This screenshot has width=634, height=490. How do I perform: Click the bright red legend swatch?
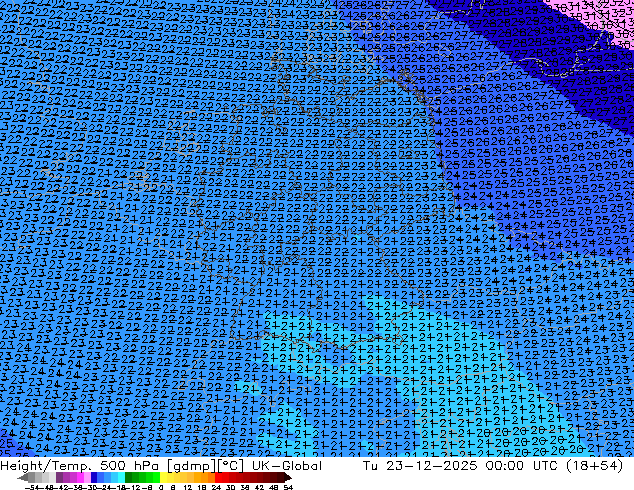pos(218,477)
